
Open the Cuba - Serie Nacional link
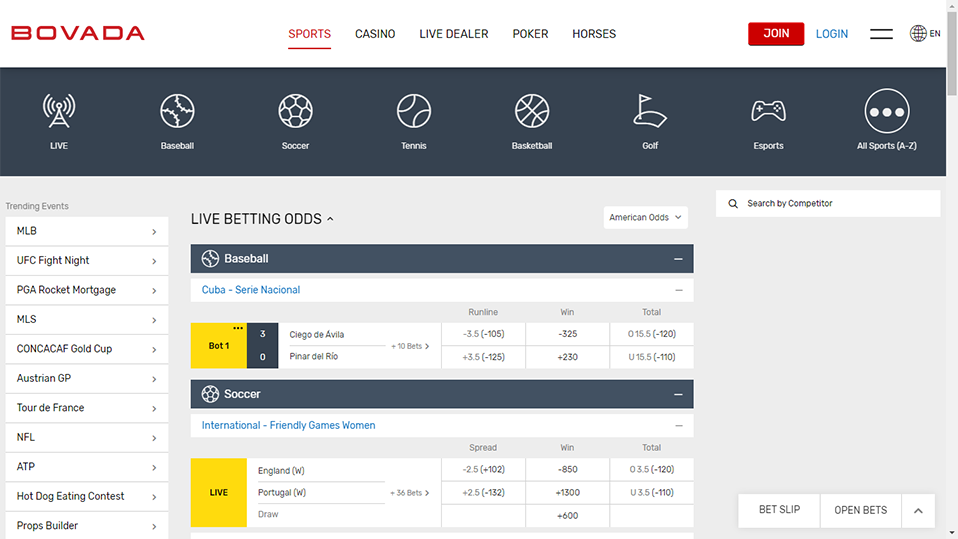click(x=251, y=290)
